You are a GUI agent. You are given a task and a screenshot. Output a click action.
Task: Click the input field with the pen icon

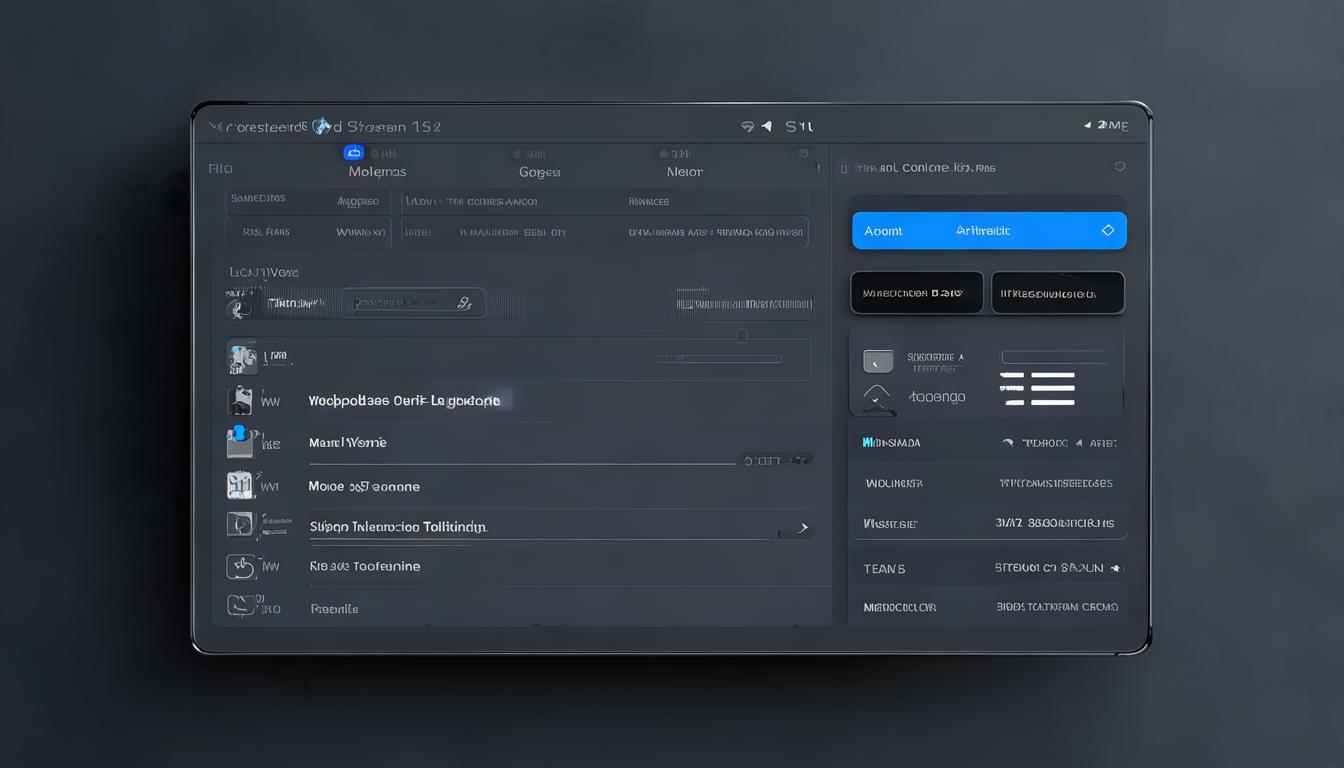click(x=412, y=303)
